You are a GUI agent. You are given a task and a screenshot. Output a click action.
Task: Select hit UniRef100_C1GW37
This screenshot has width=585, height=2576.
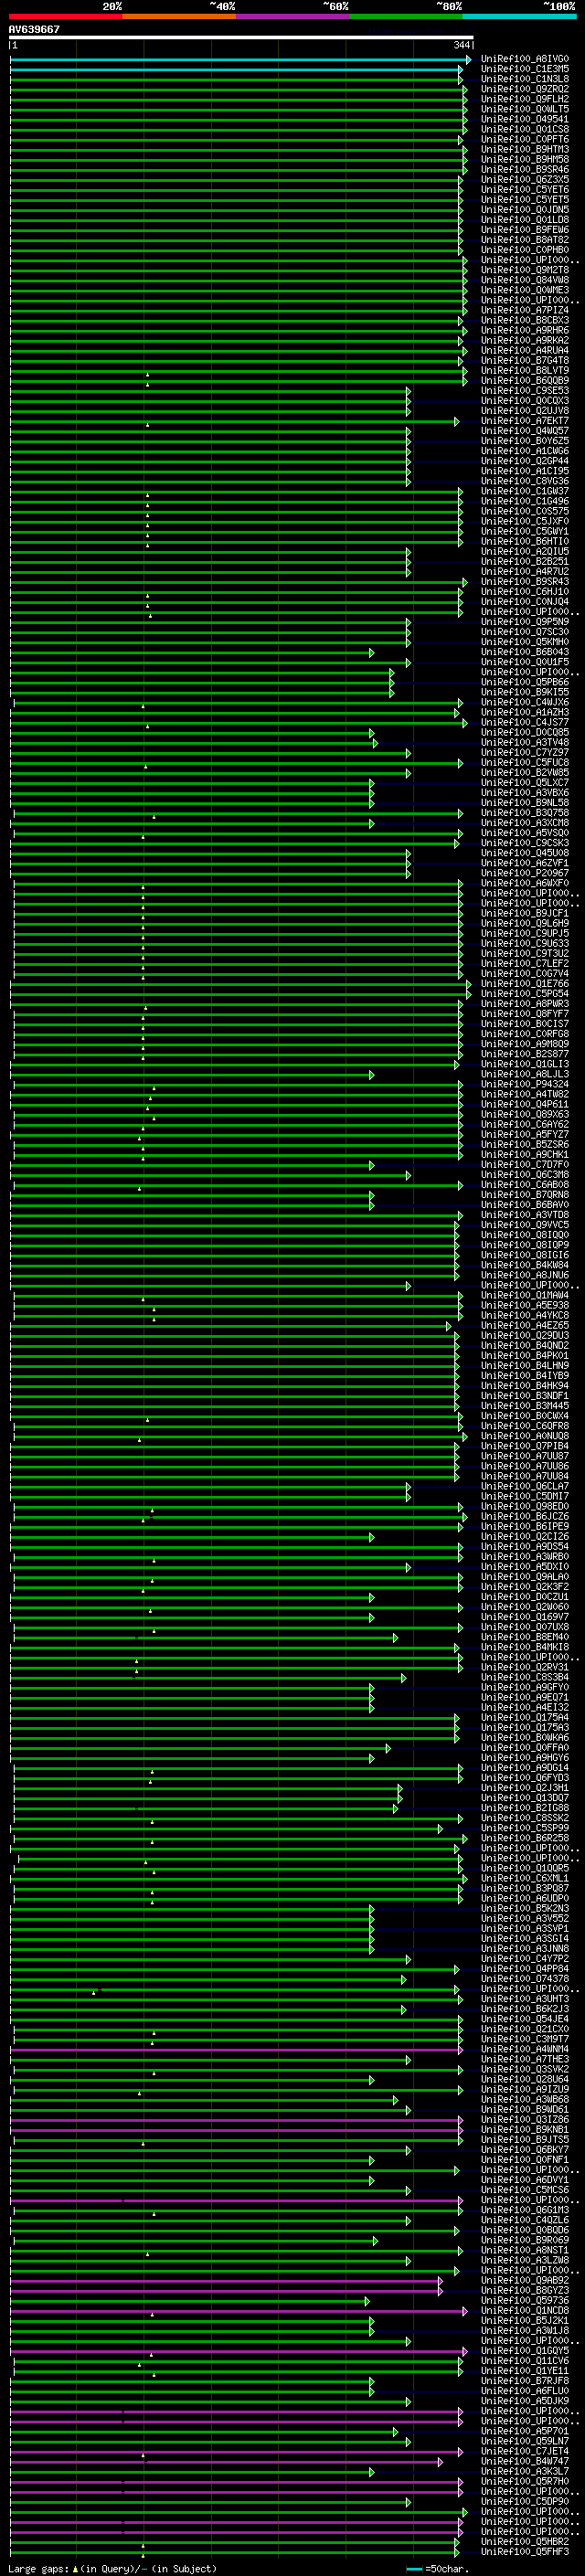525,491
